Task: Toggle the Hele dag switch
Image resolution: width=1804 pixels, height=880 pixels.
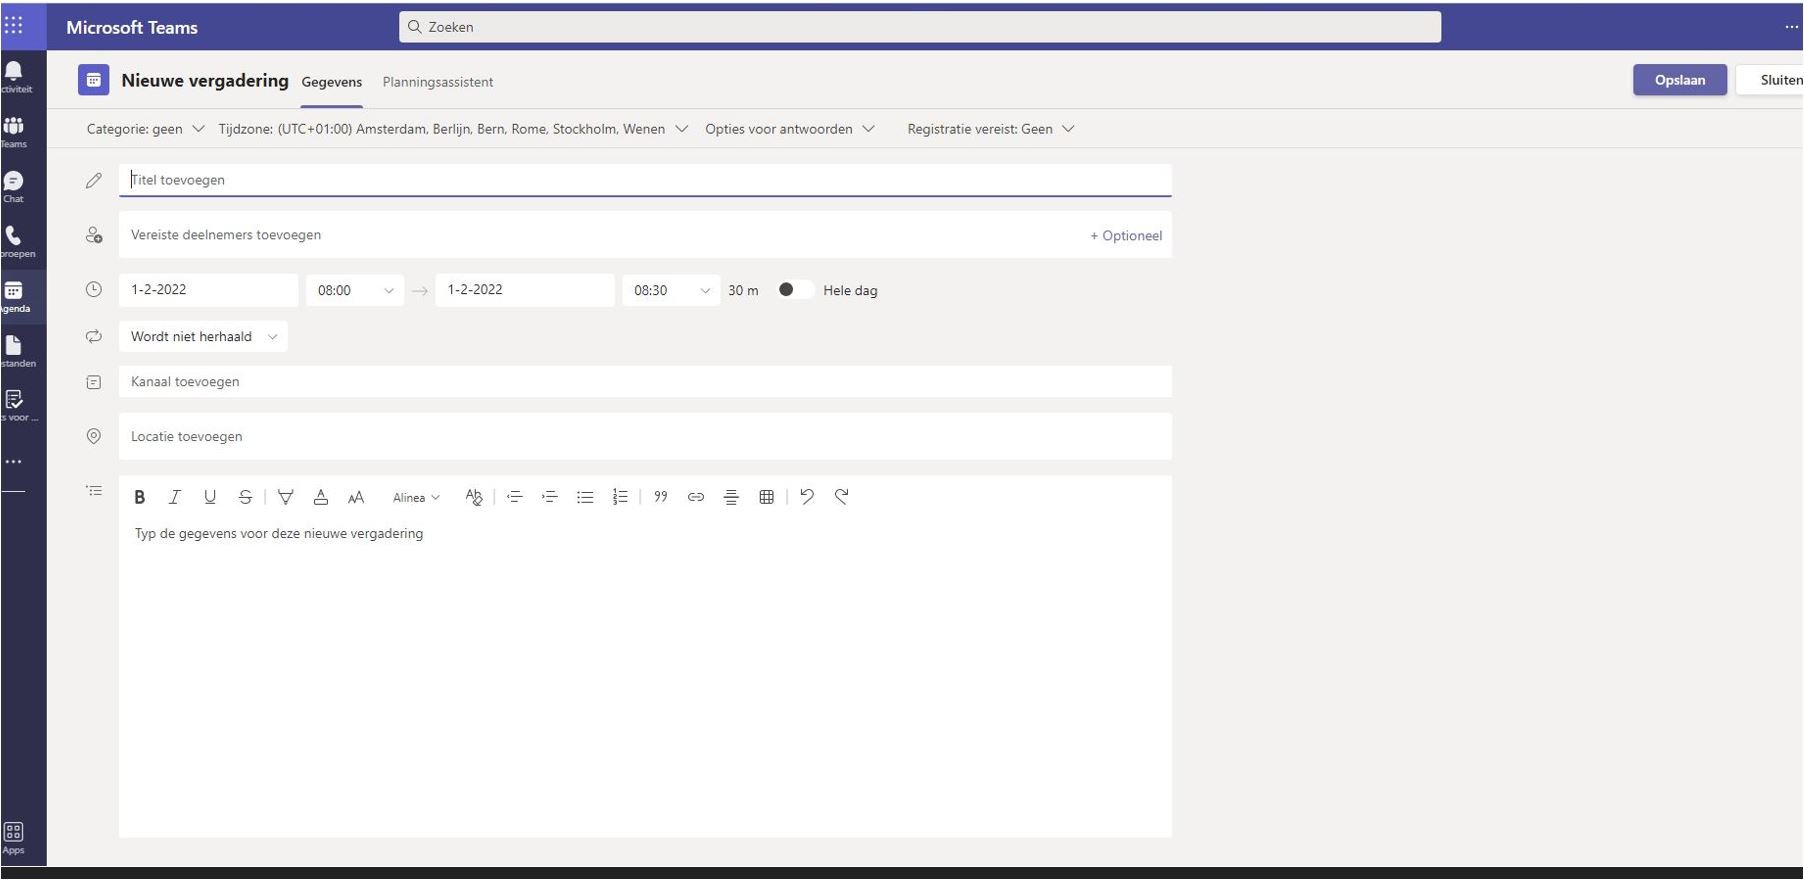Action: (x=794, y=290)
